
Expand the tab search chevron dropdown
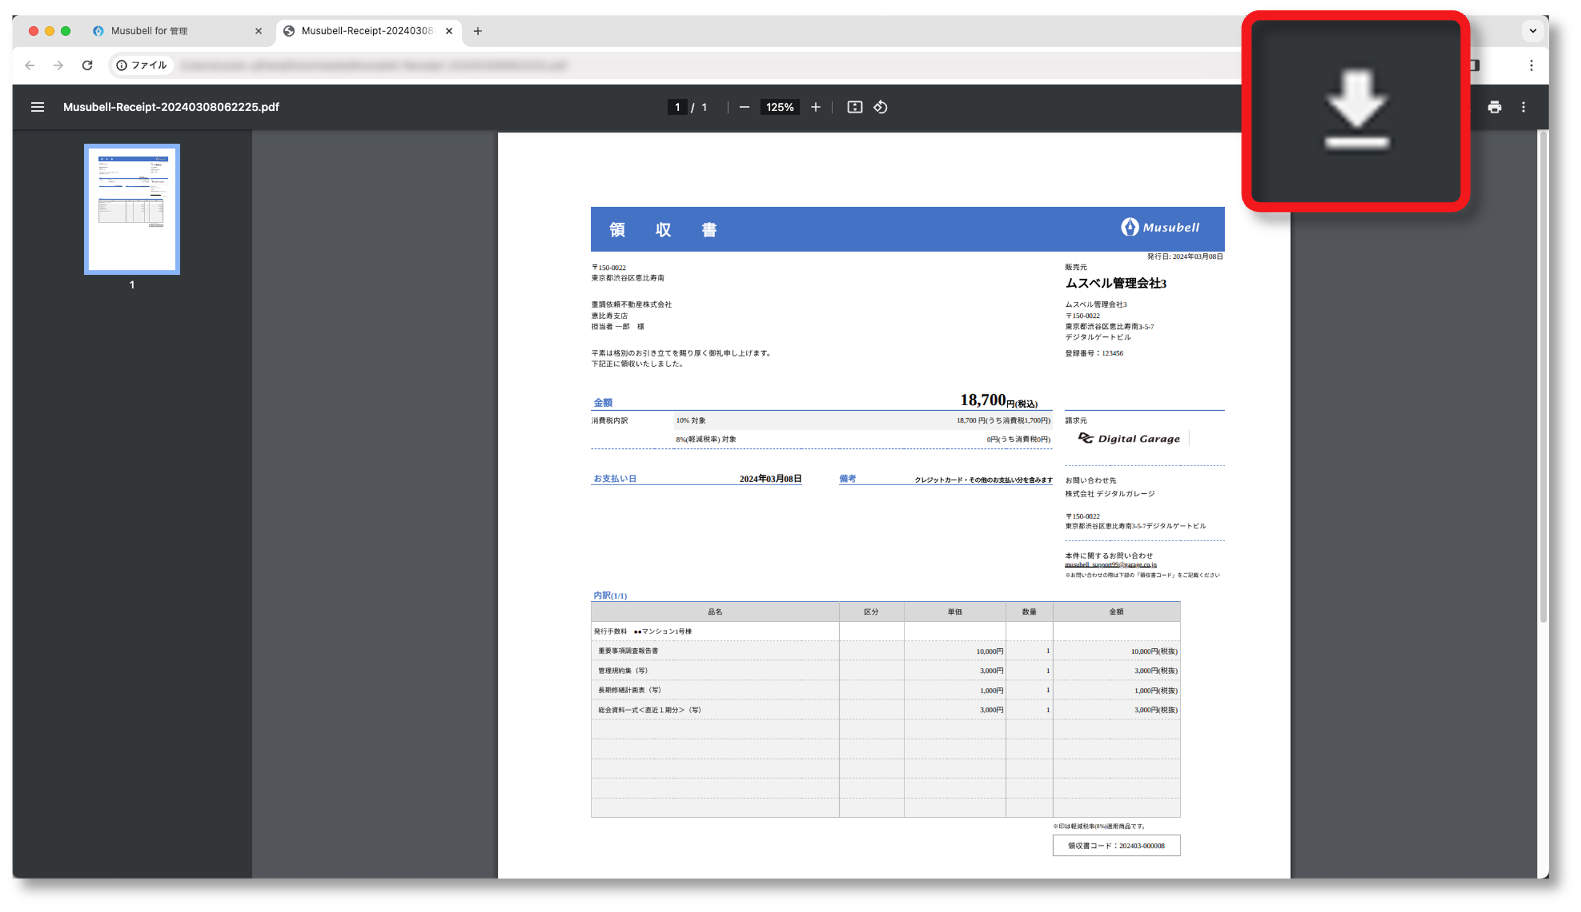(1532, 31)
